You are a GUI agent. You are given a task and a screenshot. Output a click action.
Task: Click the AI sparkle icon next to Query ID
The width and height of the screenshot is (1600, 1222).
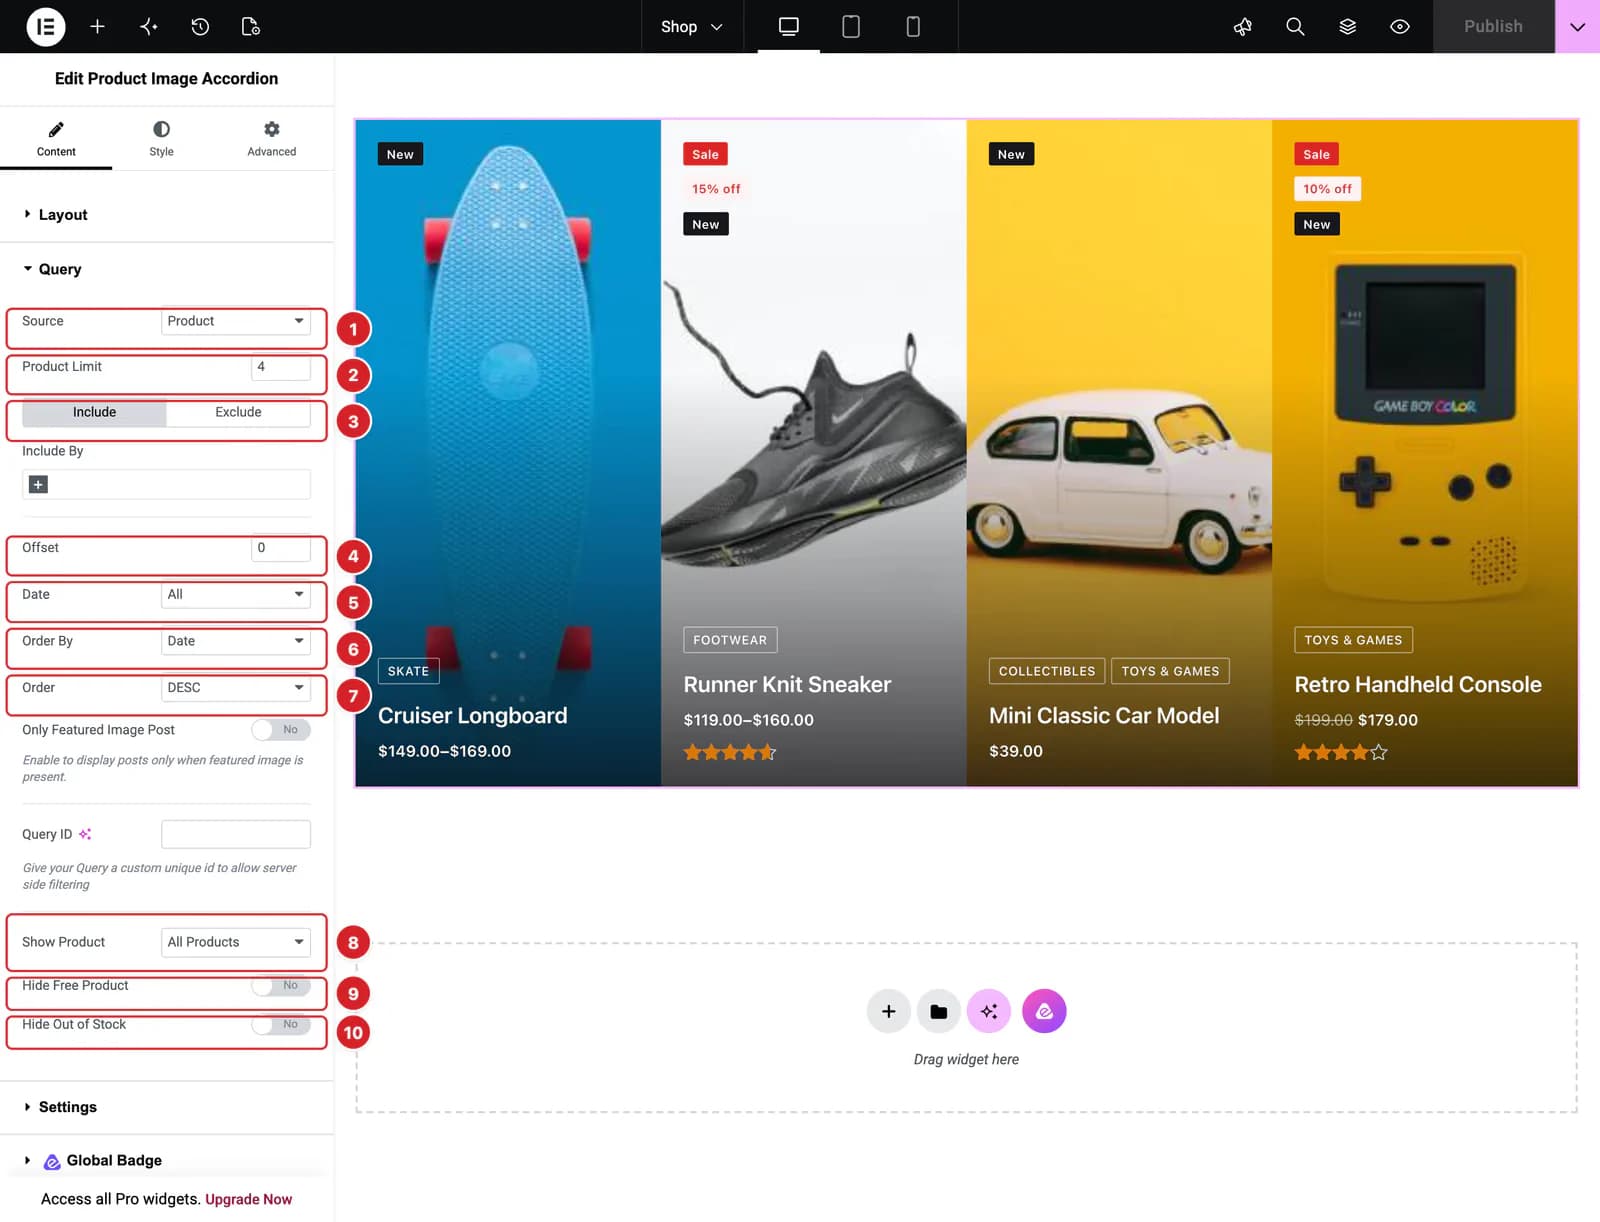pos(85,834)
